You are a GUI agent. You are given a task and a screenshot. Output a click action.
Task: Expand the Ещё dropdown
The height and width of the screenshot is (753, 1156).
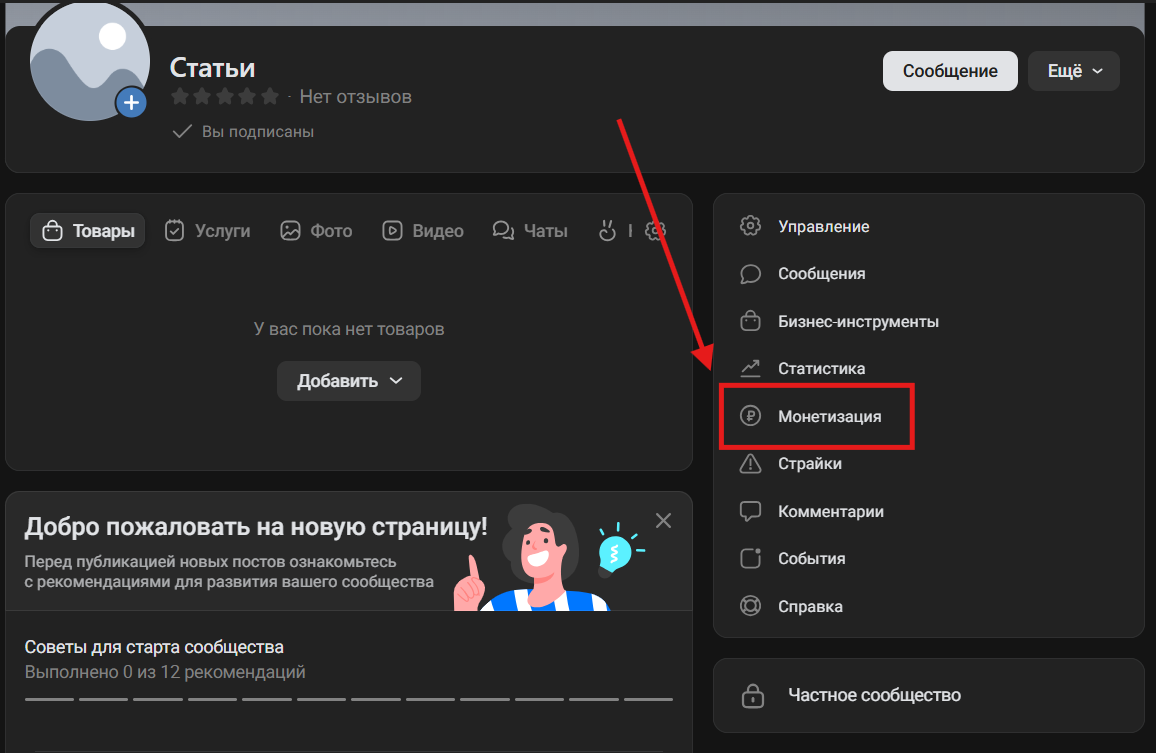[1073, 70]
